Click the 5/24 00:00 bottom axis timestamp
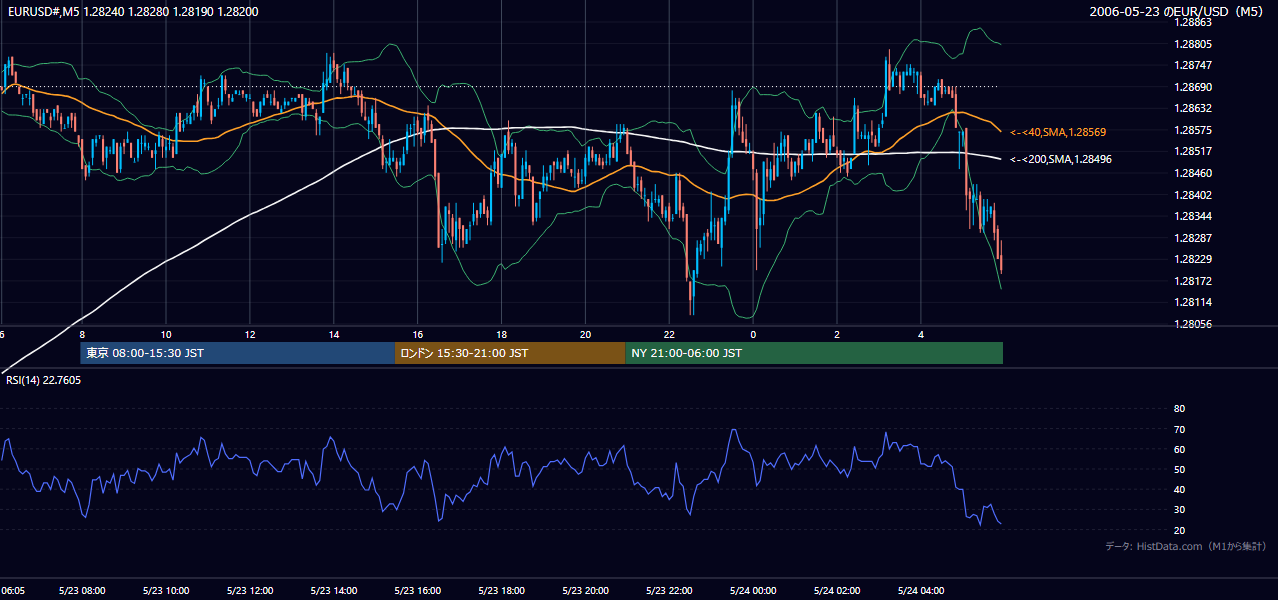 (x=753, y=590)
